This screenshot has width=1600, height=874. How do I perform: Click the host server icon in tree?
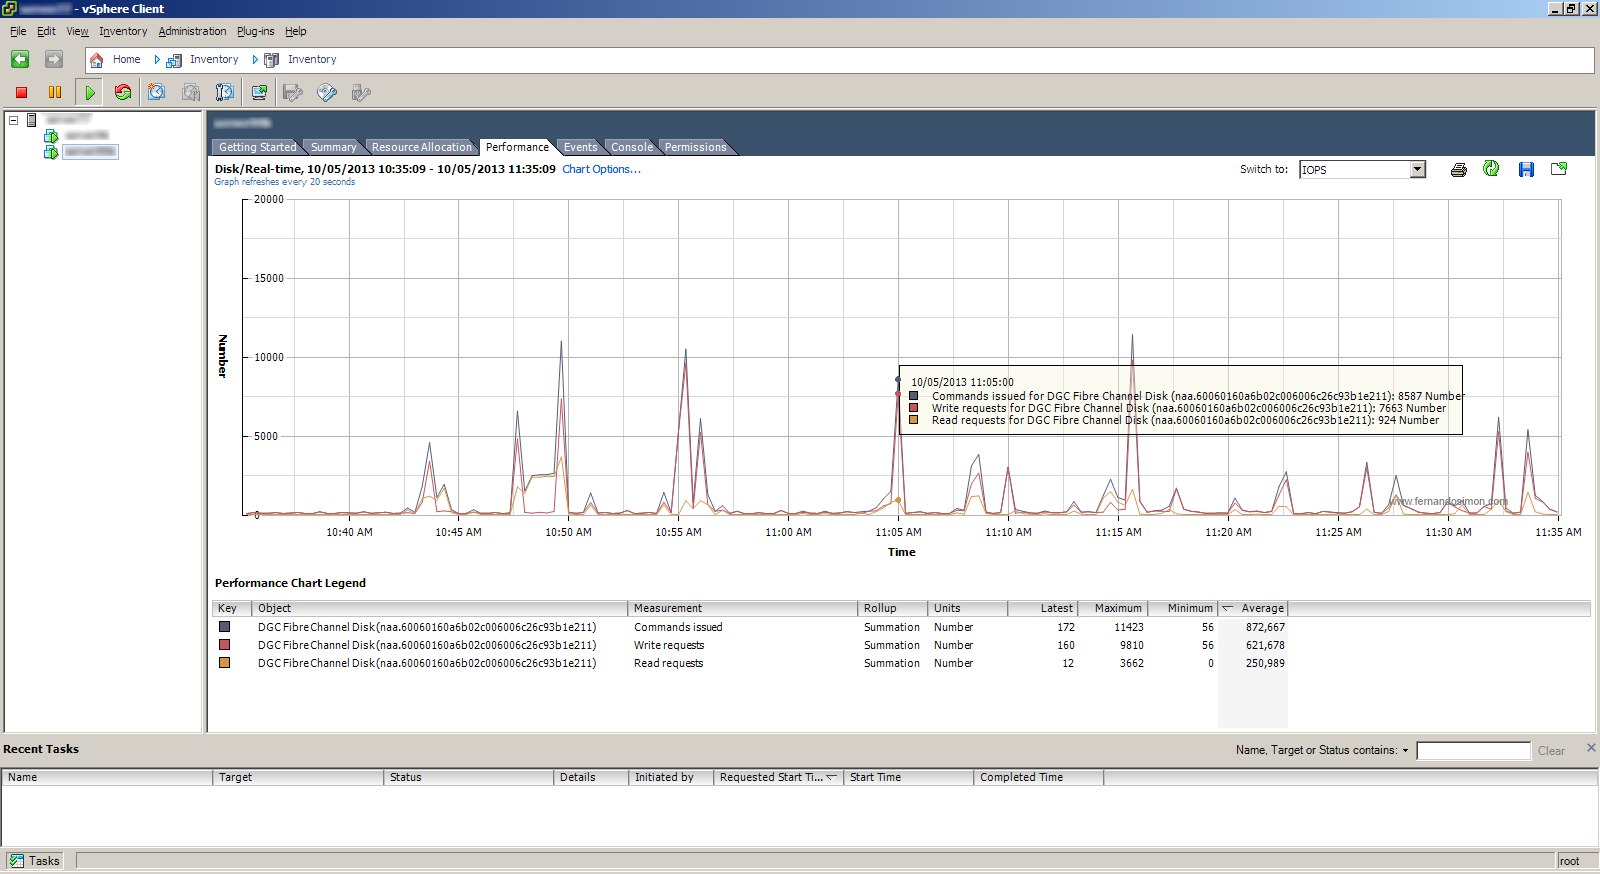[x=32, y=120]
